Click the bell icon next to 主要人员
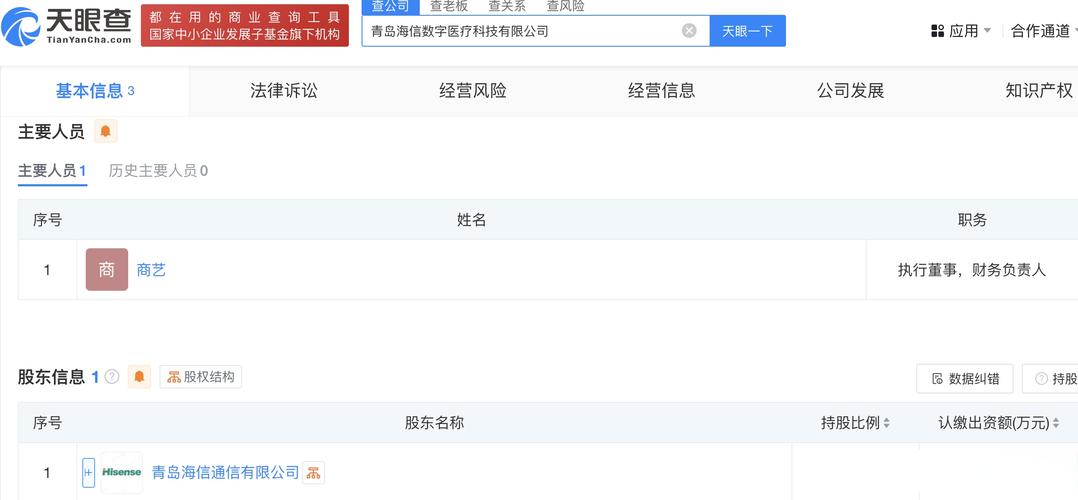1078x500 pixels. pos(106,131)
